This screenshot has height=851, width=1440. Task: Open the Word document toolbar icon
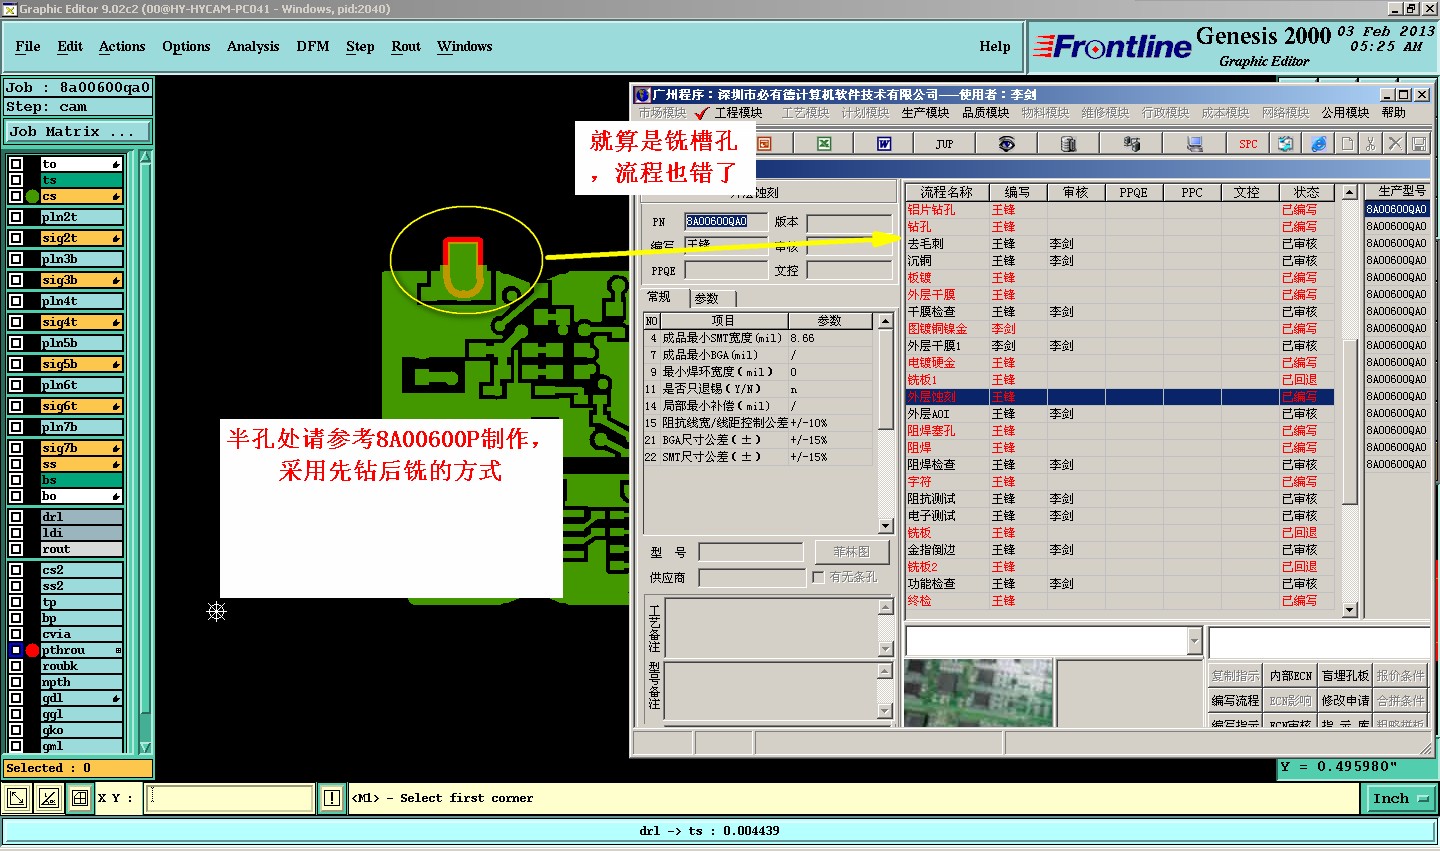pyautogui.click(x=884, y=144)
